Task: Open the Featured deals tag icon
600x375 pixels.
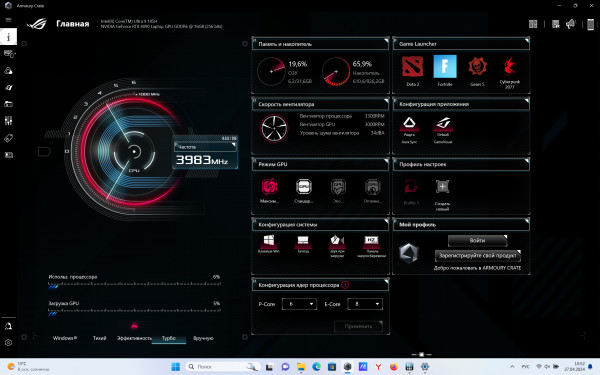Action: [x=8, y=138]
